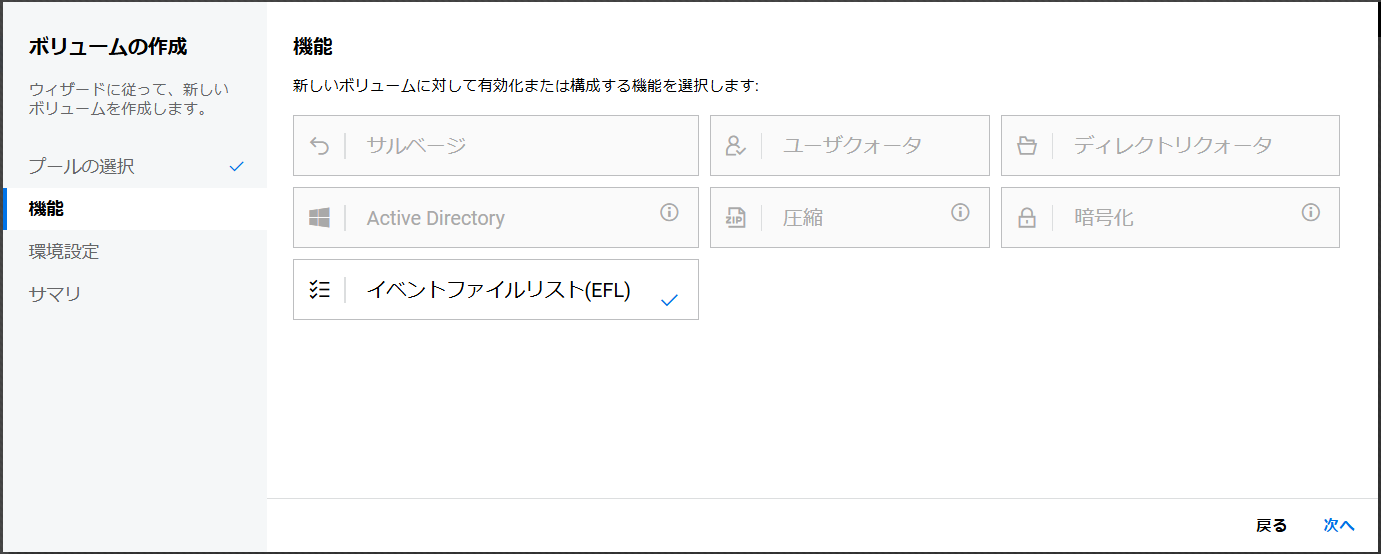The width and height of the screenshot is (1381, 554).
Task: Click the Event File List checklist icon
Action: (x=320, y=290)
